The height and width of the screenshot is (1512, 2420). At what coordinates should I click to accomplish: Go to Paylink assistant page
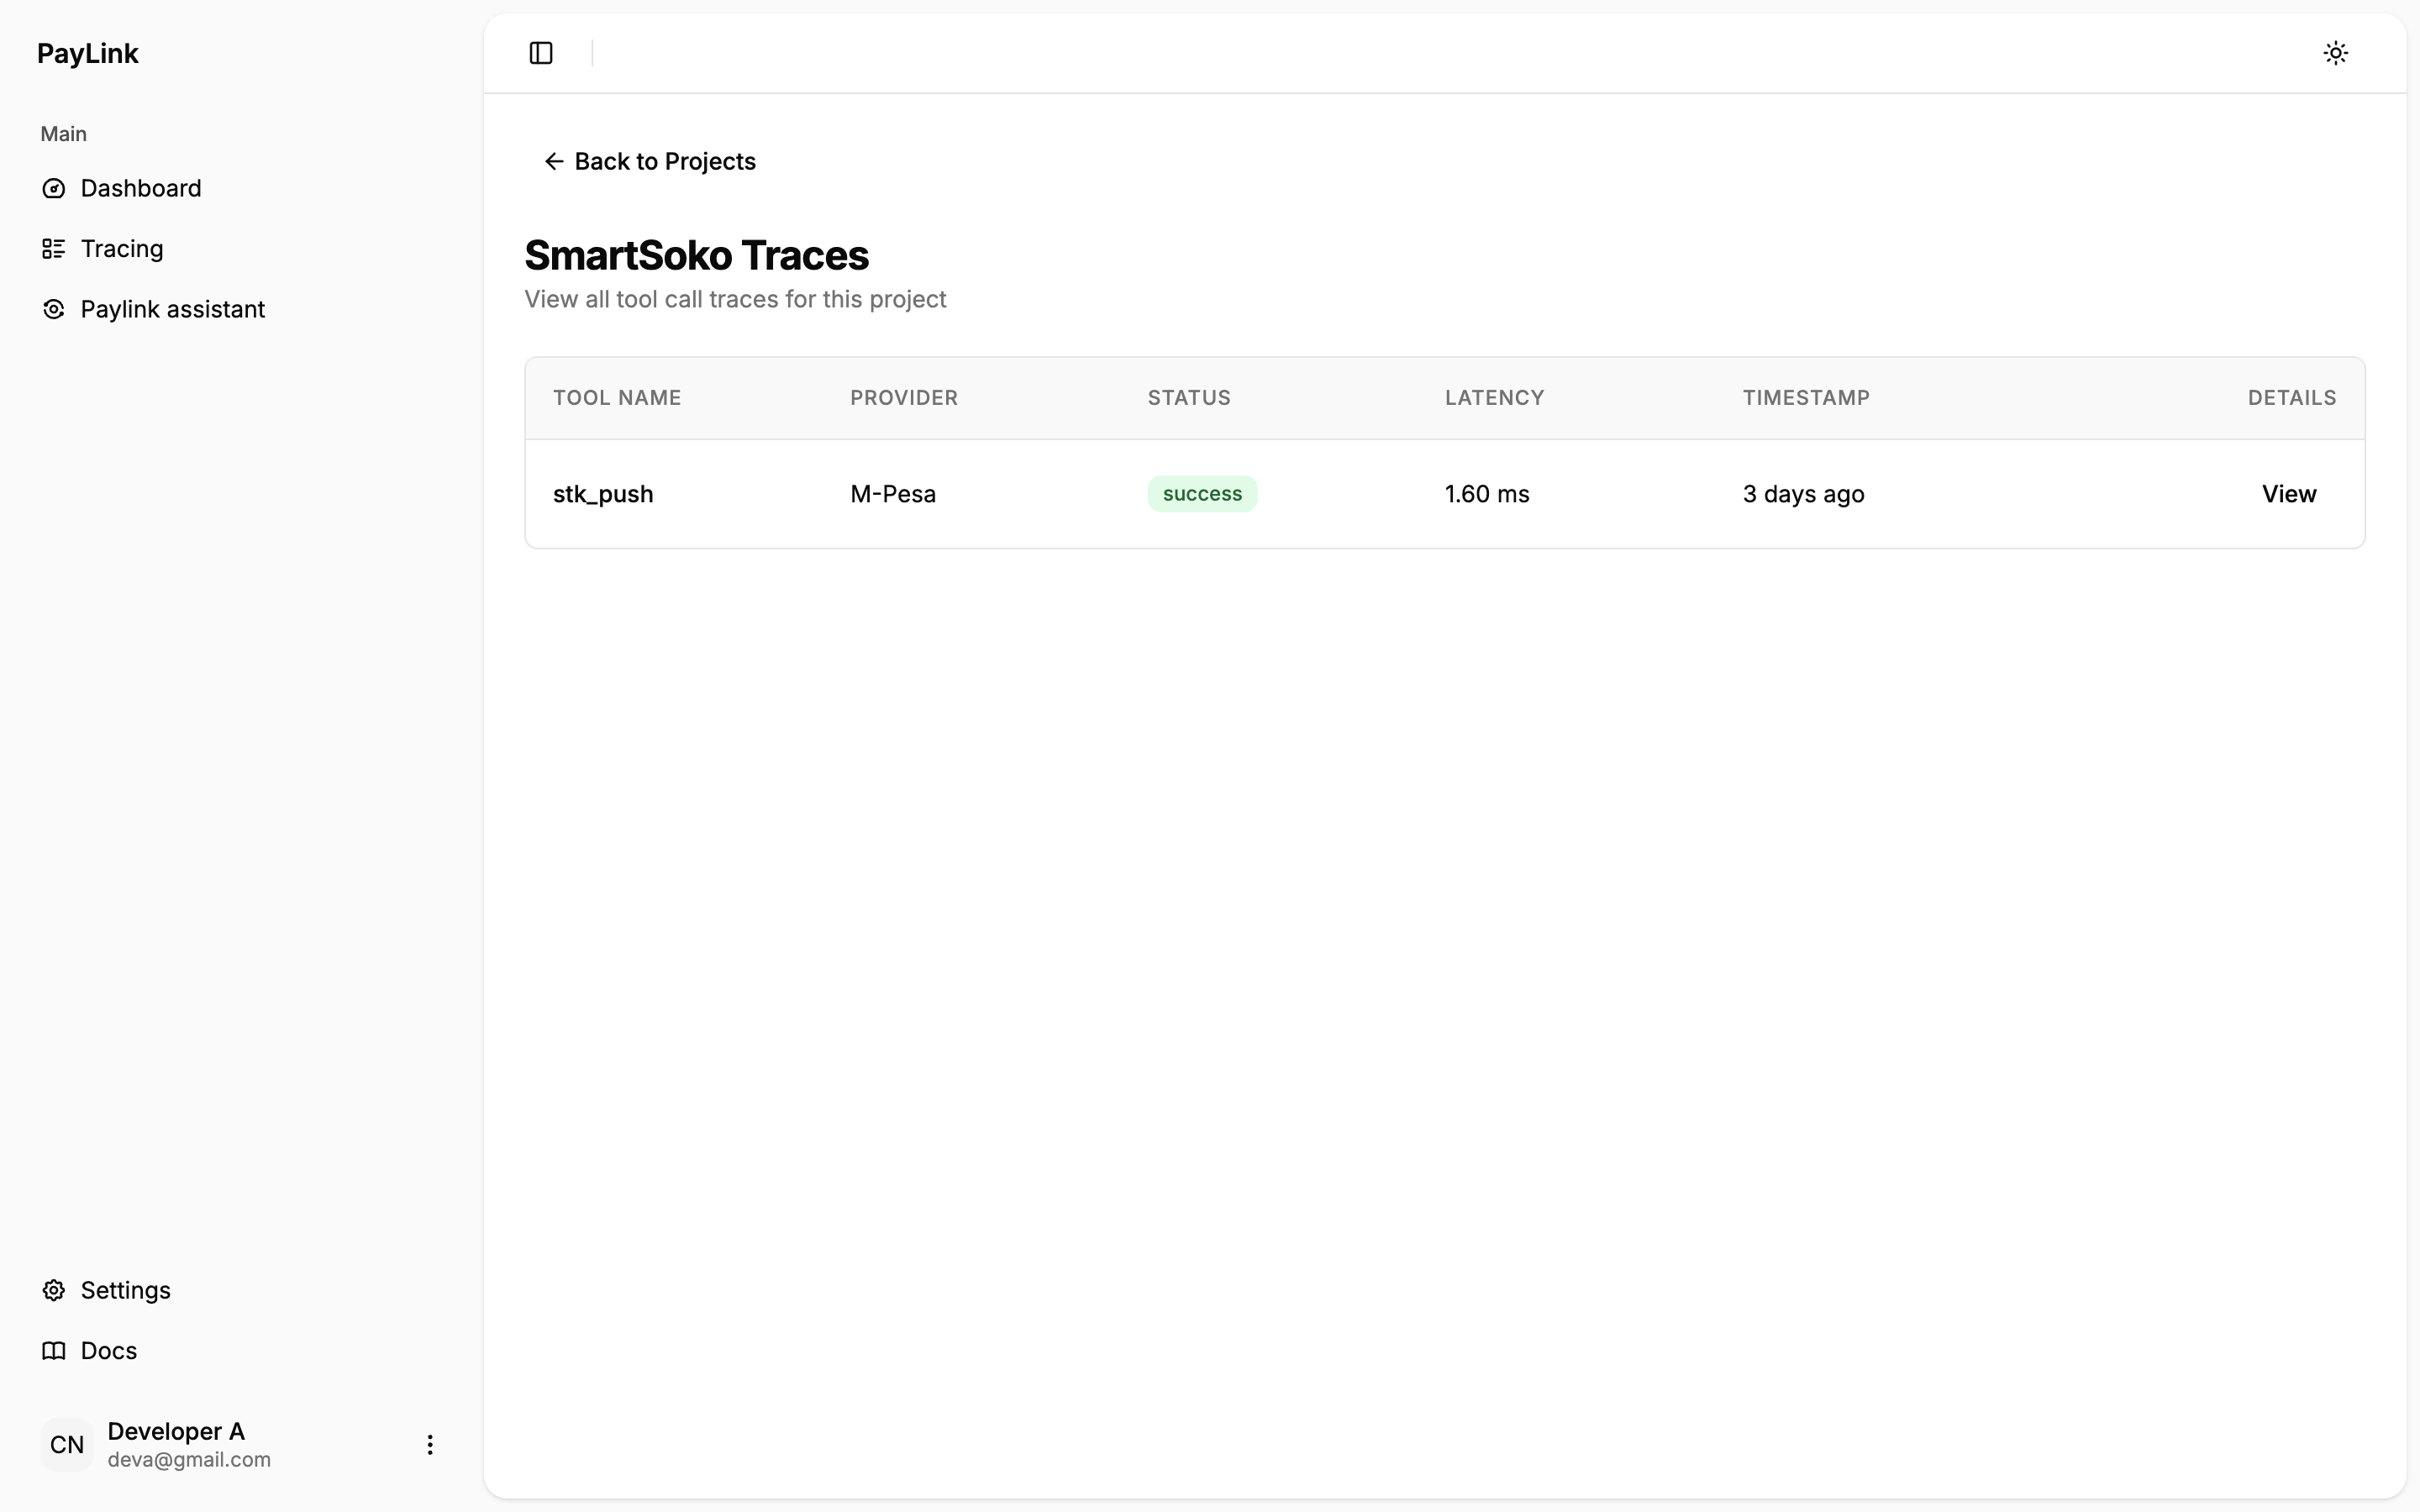tap(173, 310)
